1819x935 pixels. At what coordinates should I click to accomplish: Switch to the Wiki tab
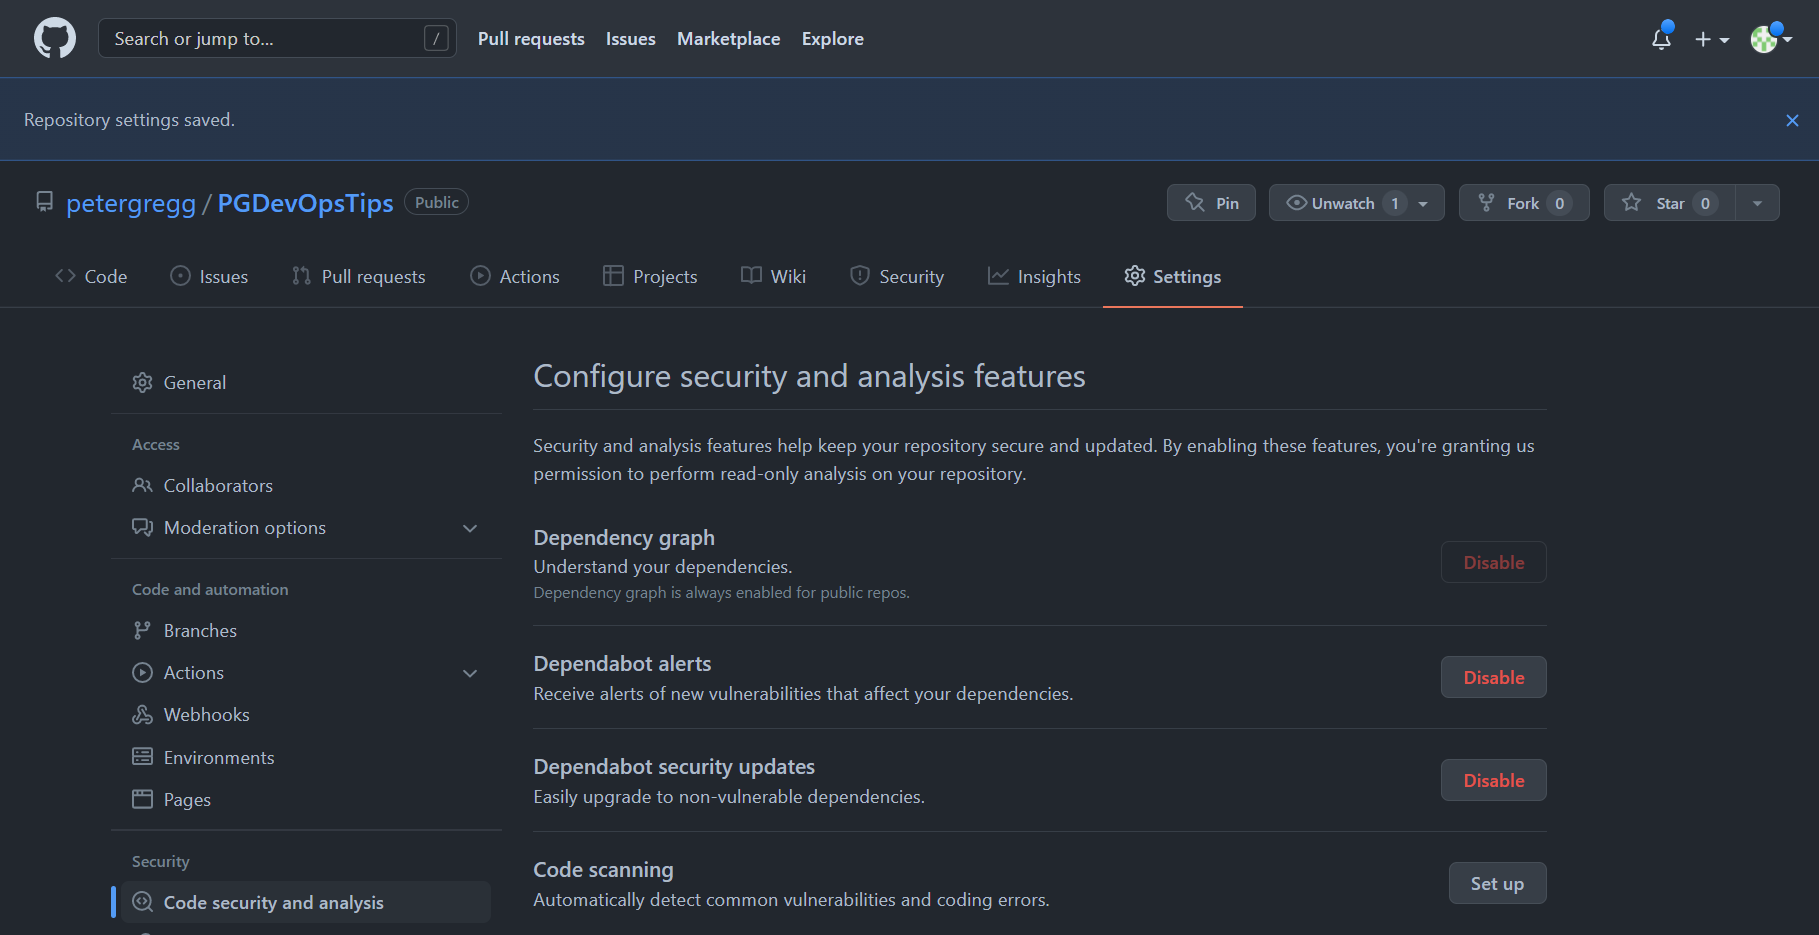tap(773, 277)
